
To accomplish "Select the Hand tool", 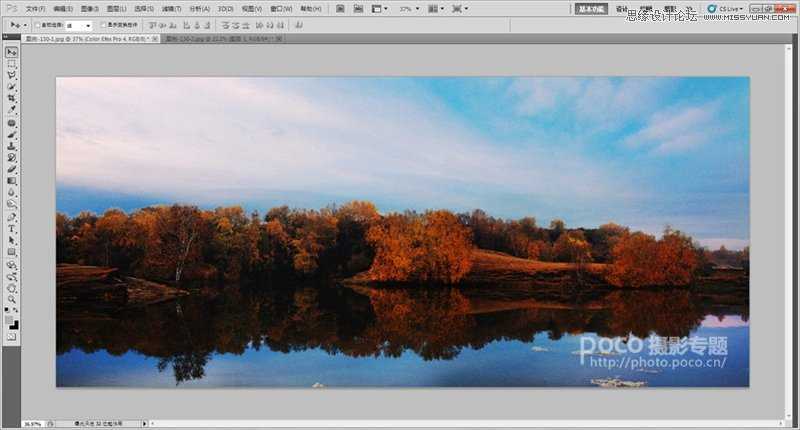I will coord(11,288).
